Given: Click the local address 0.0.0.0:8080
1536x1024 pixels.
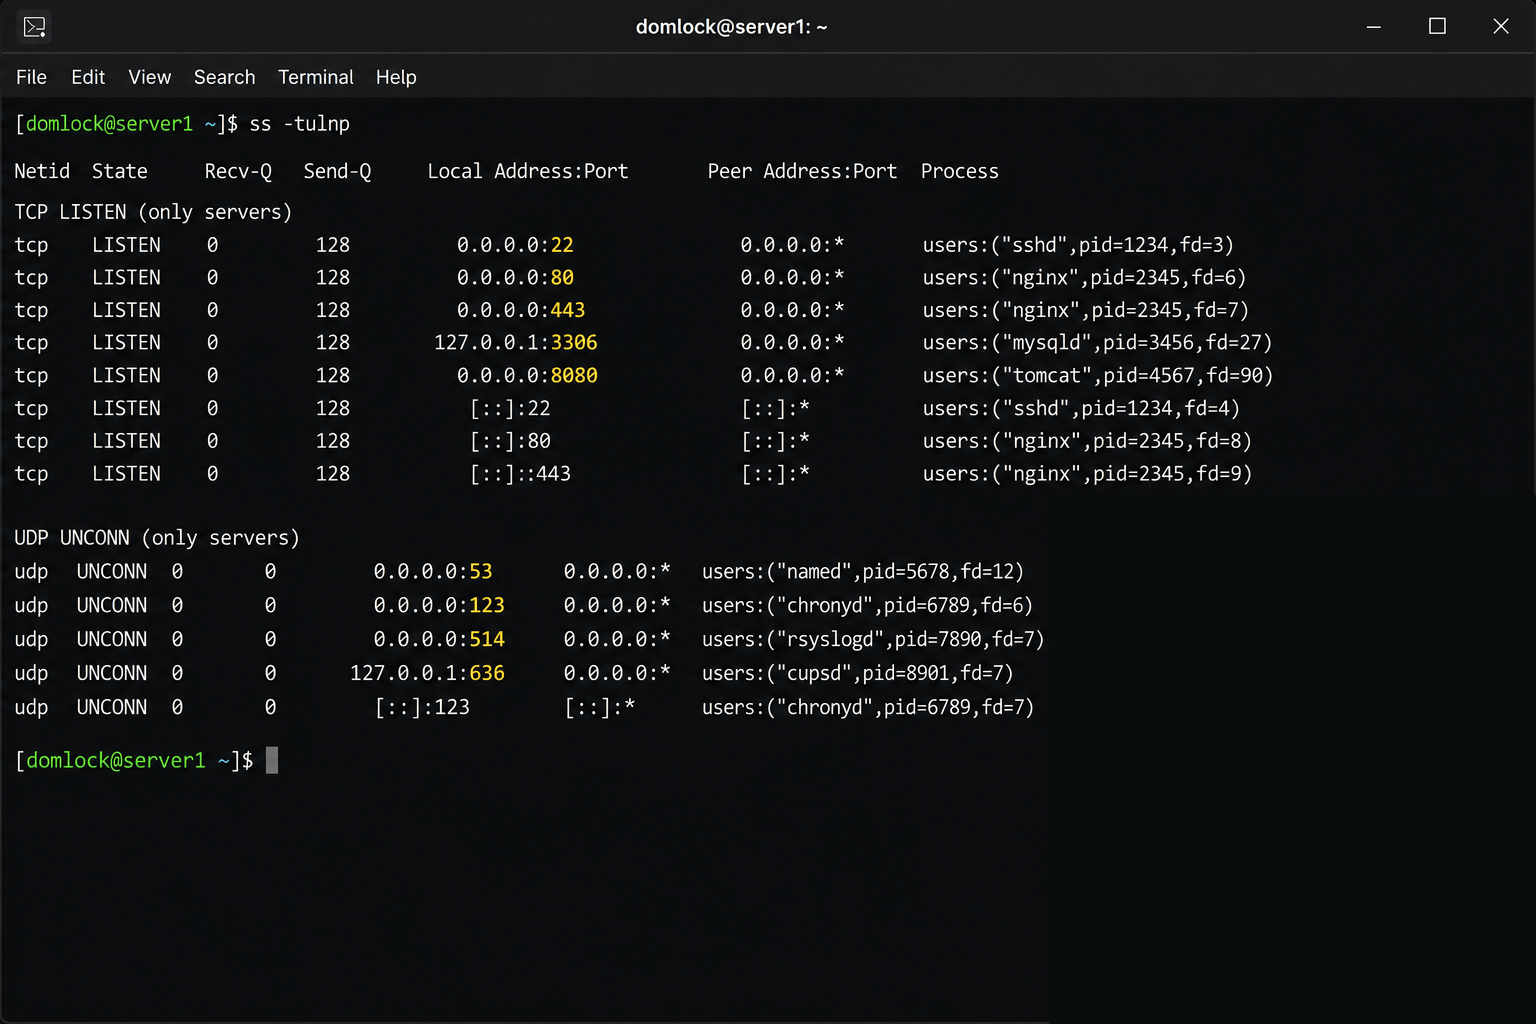Looking at the screenshot, I should [527, 376].
